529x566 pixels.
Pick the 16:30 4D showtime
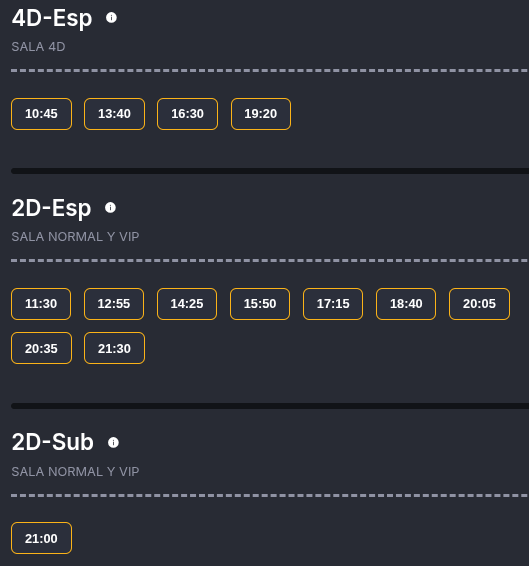[187, 114]
